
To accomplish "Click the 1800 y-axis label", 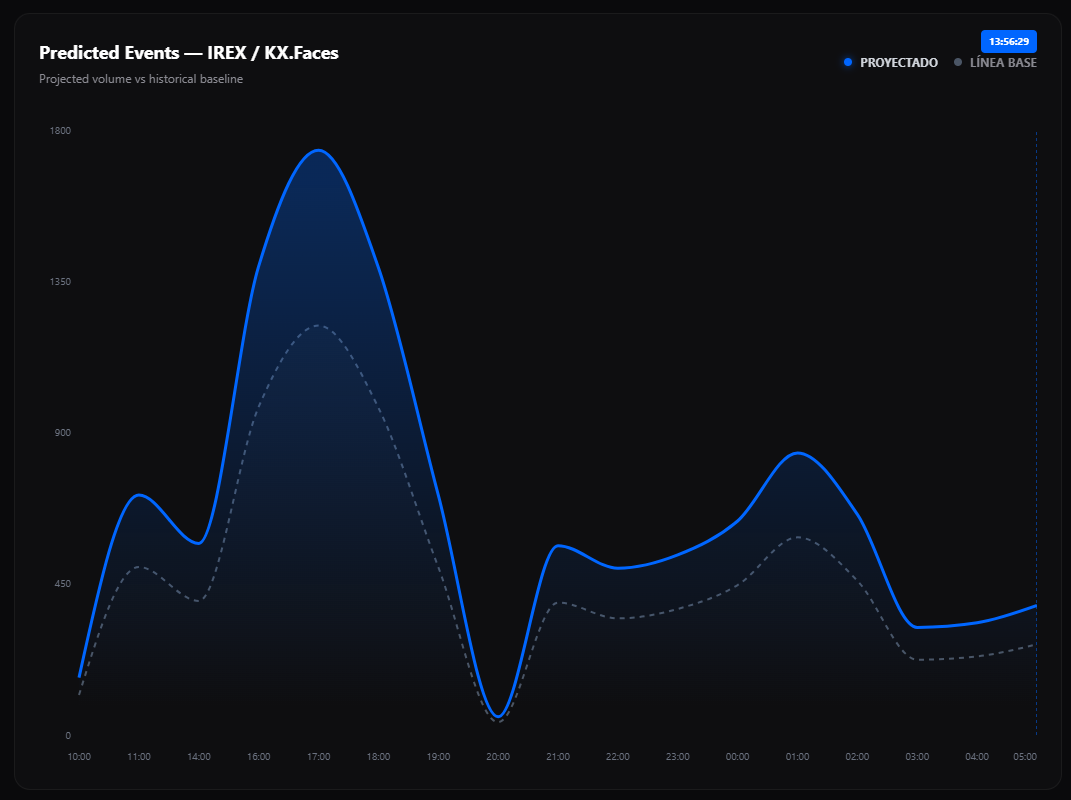I will pos(60,130).
